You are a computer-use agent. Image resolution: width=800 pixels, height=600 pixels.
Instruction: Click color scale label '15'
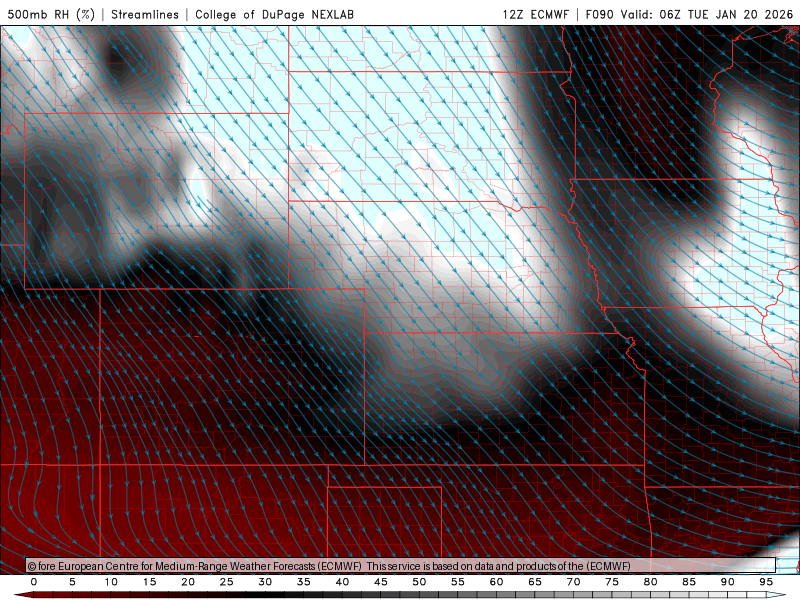(149, 582)
